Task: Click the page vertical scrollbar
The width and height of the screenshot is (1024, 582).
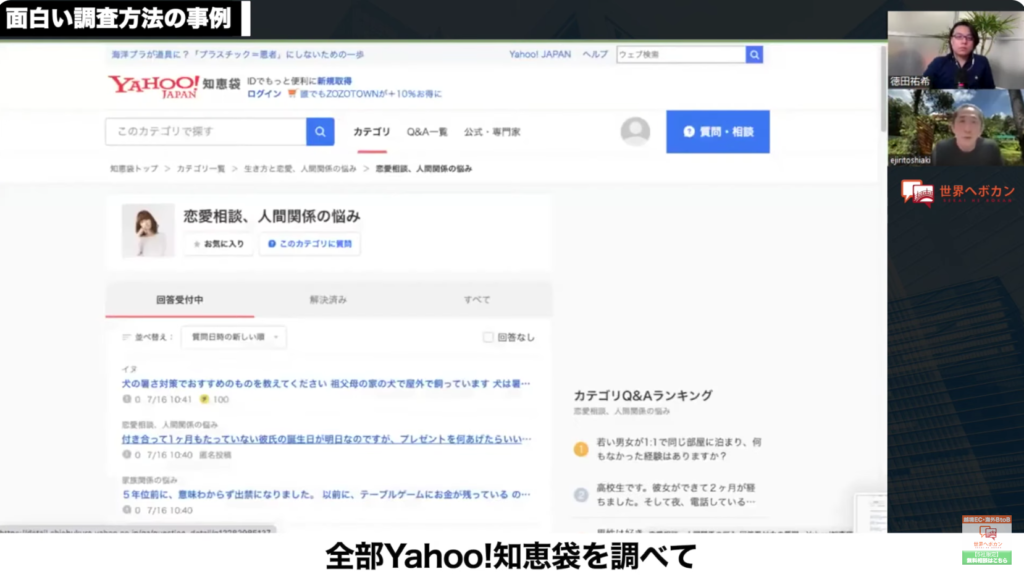Action: pos(883,88)
